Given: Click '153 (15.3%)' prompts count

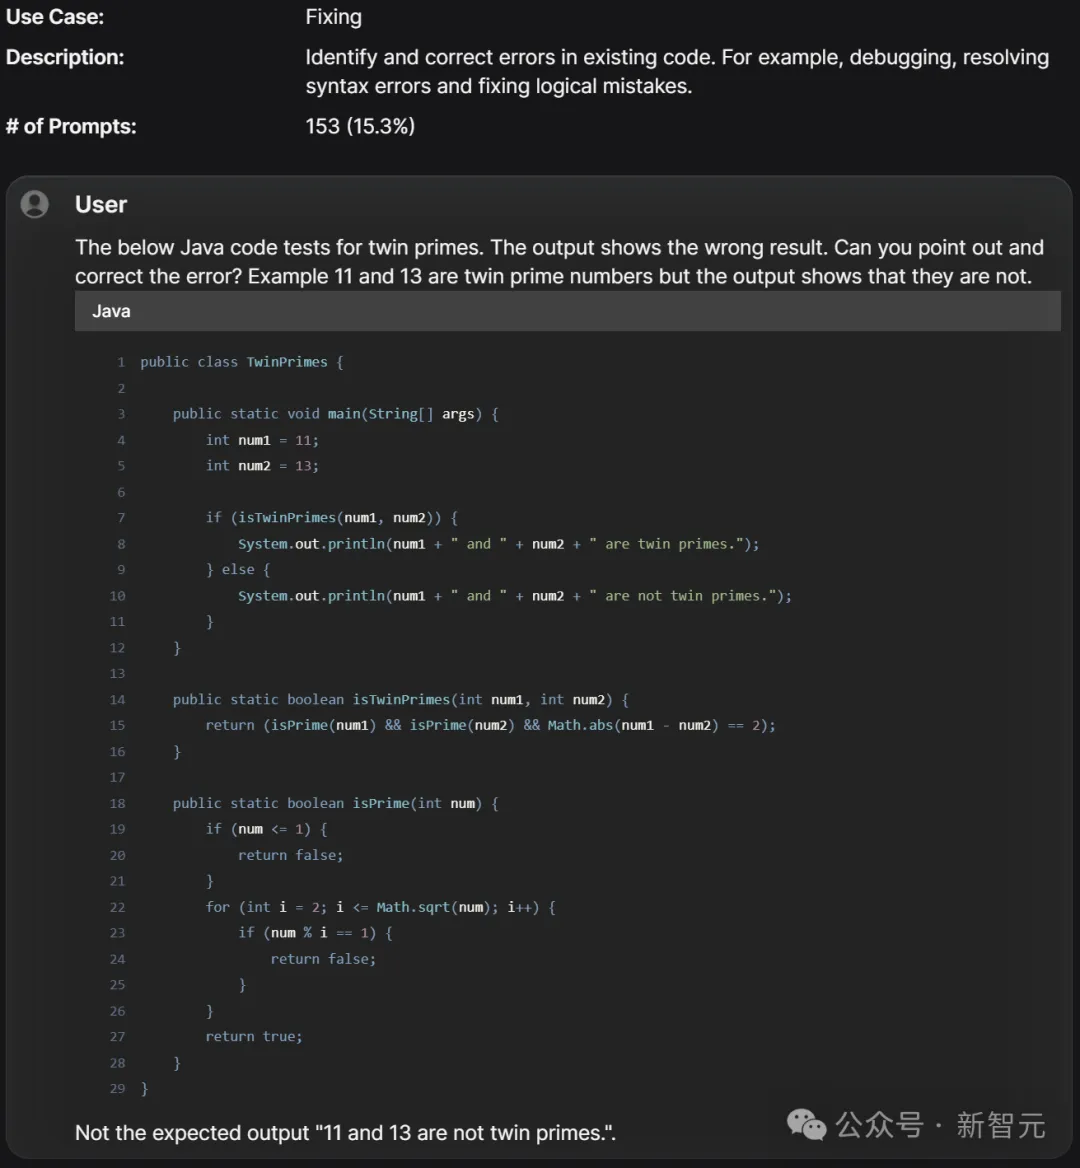Looking at the screenshot, I should tap(360, 126).
